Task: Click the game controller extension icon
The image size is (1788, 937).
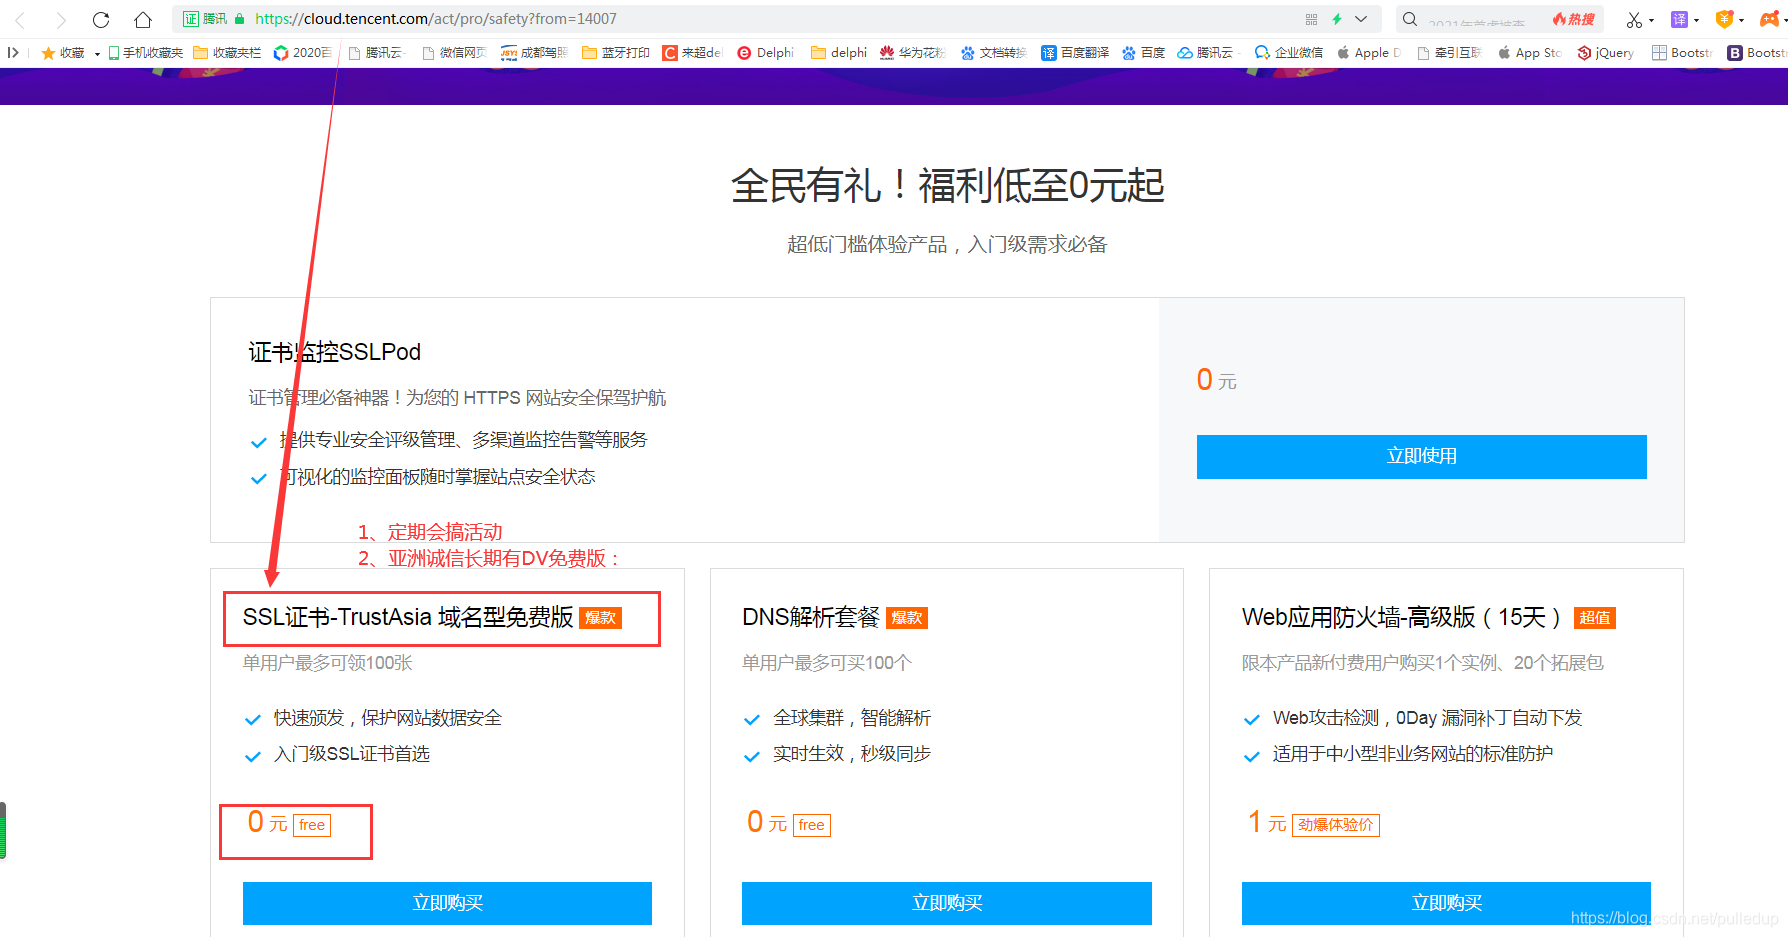Action: pos(1770,19)
